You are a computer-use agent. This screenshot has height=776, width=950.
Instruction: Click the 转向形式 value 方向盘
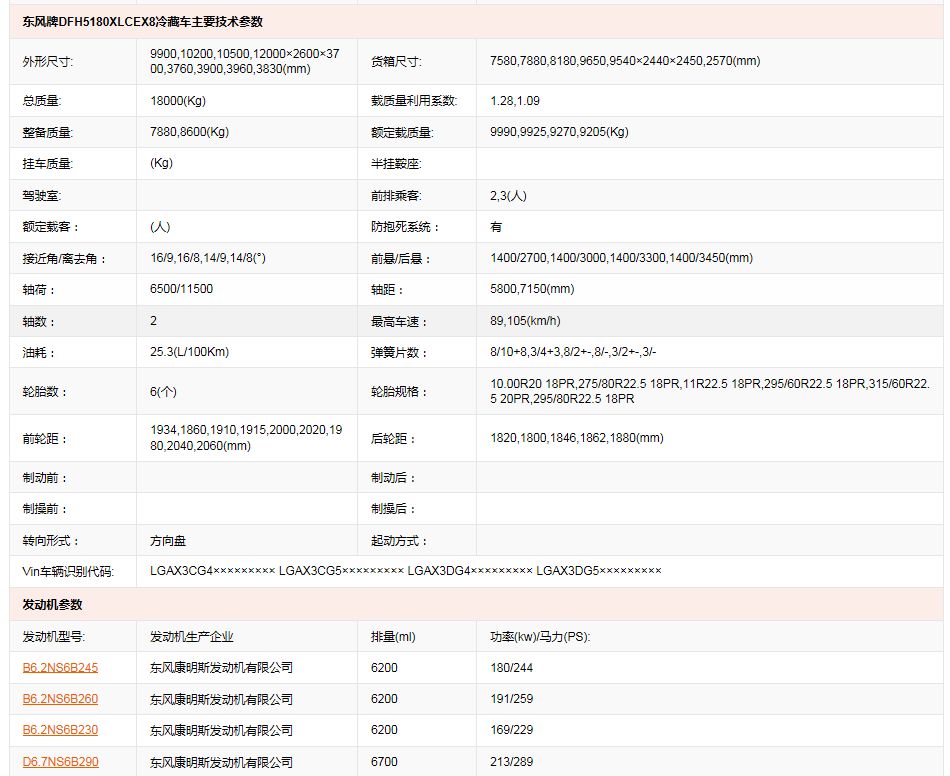point(168,541)
